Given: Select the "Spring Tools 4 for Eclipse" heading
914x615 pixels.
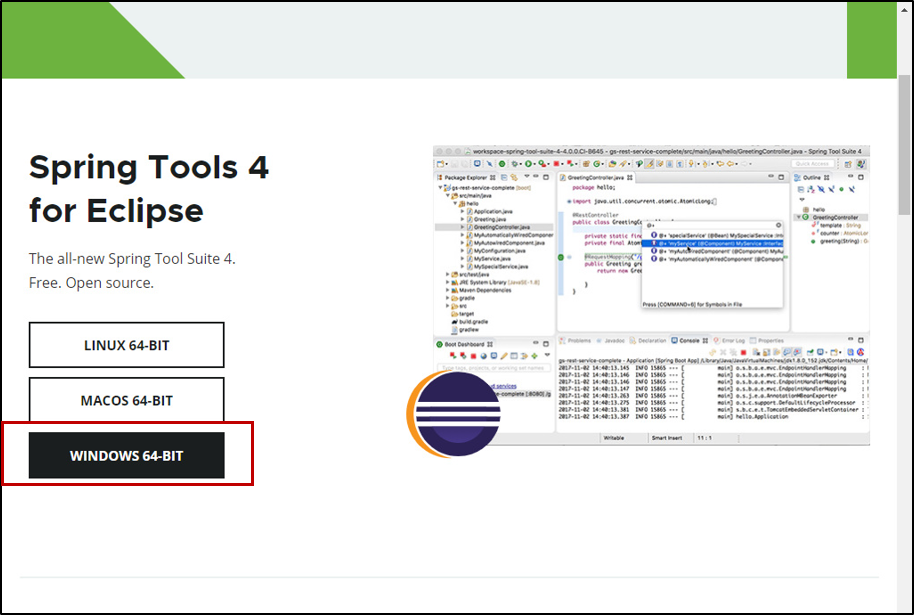Looking at the screenshot, I should (x=149, y=188).
